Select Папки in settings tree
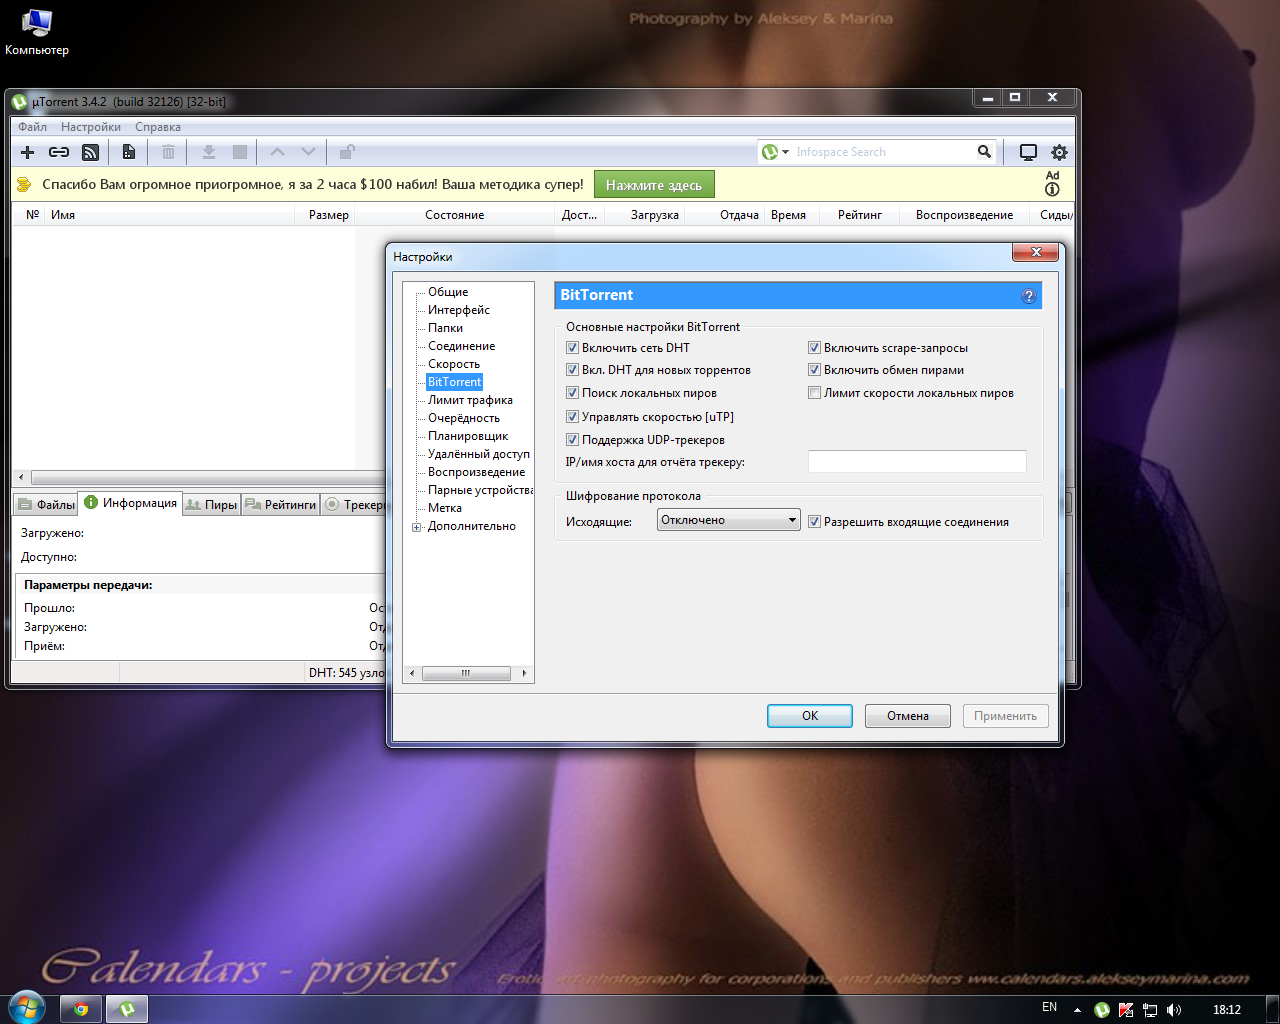 tap(445, 328)
